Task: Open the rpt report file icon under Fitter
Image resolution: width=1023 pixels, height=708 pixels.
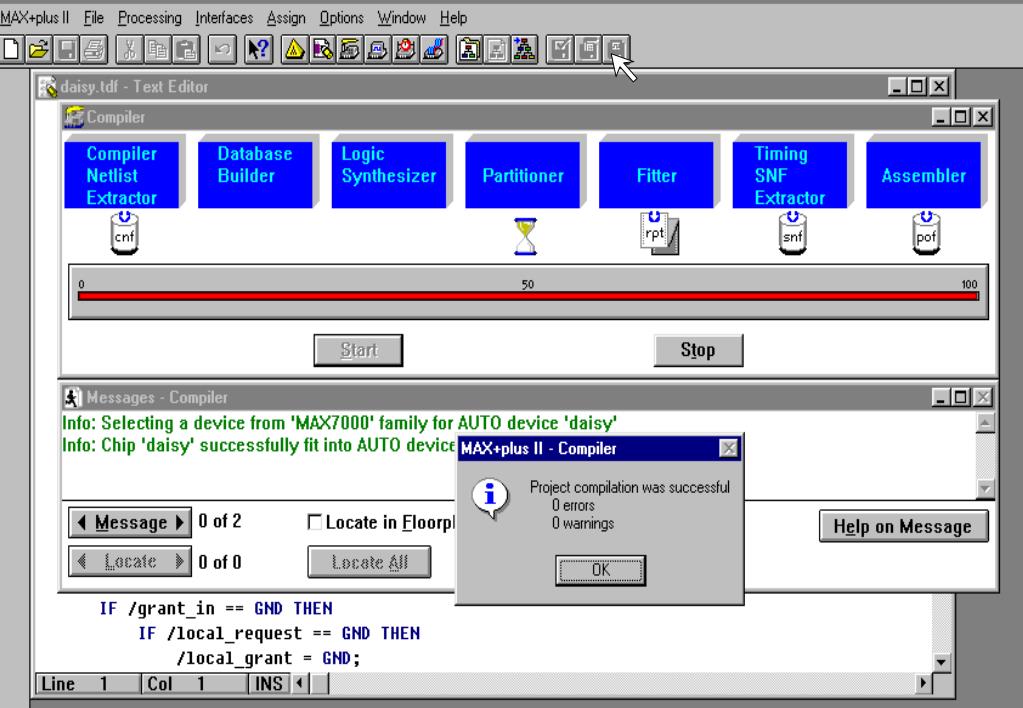Action: [659, 233]
